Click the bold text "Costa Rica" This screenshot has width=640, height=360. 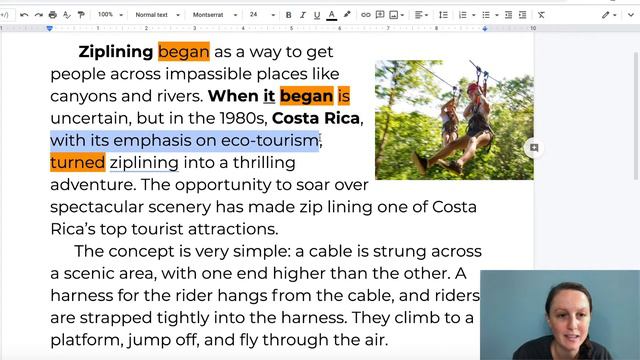[x=316, y=118]
